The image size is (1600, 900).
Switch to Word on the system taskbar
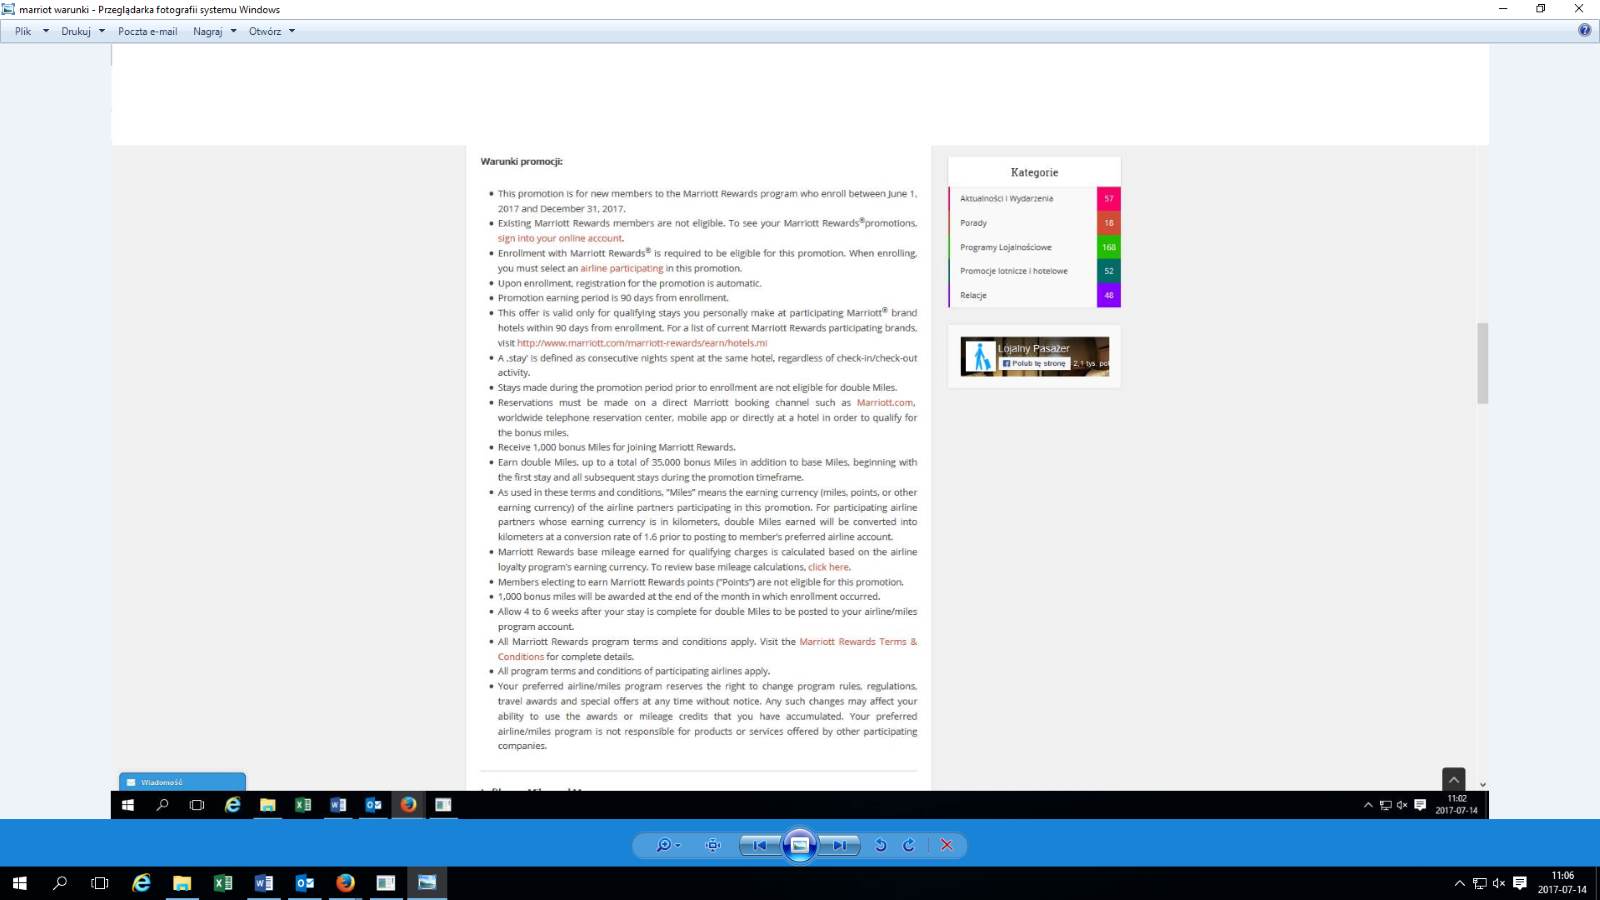tap(264, 883)
